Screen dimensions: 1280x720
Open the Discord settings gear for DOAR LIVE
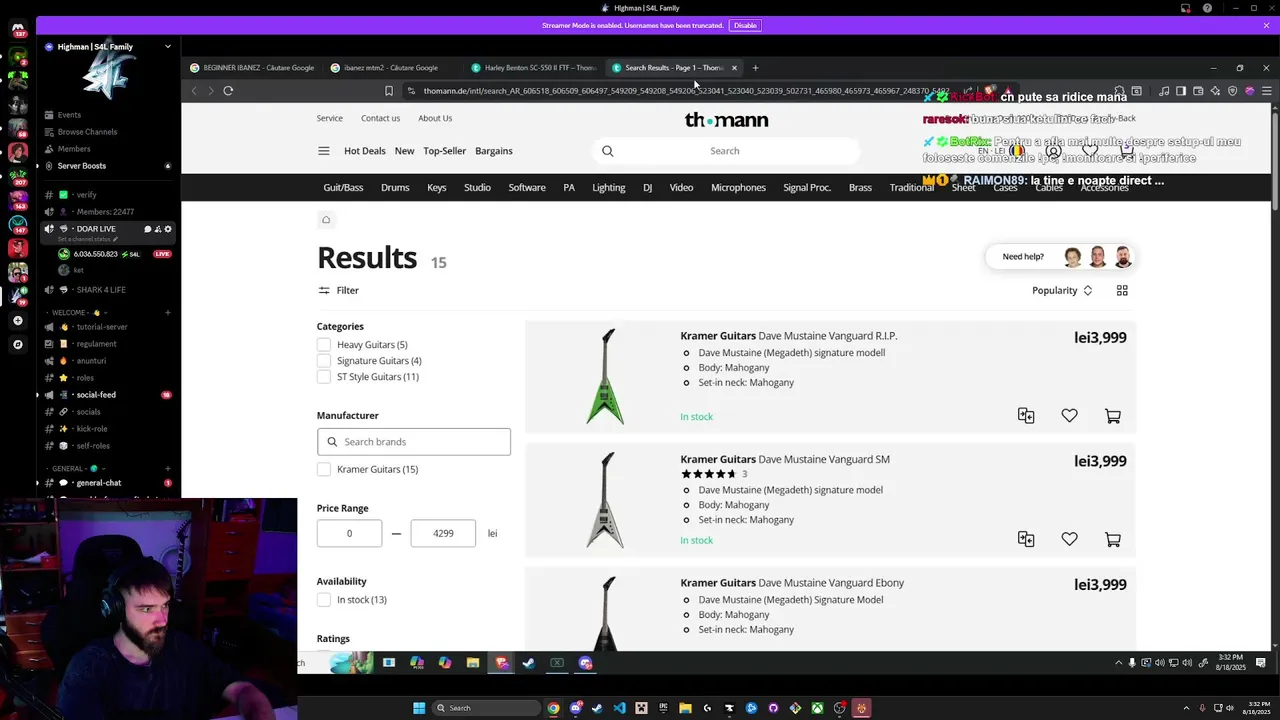(x=167, y=229)
